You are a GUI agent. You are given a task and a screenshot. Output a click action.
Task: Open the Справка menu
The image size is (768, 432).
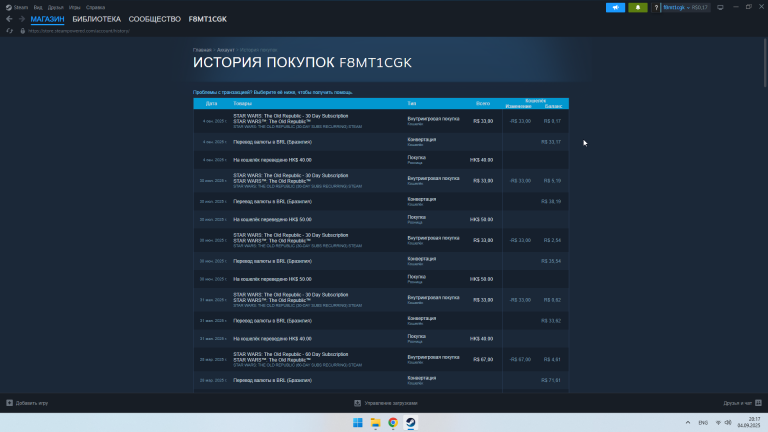pyautogui.click(x=96, y=7)
